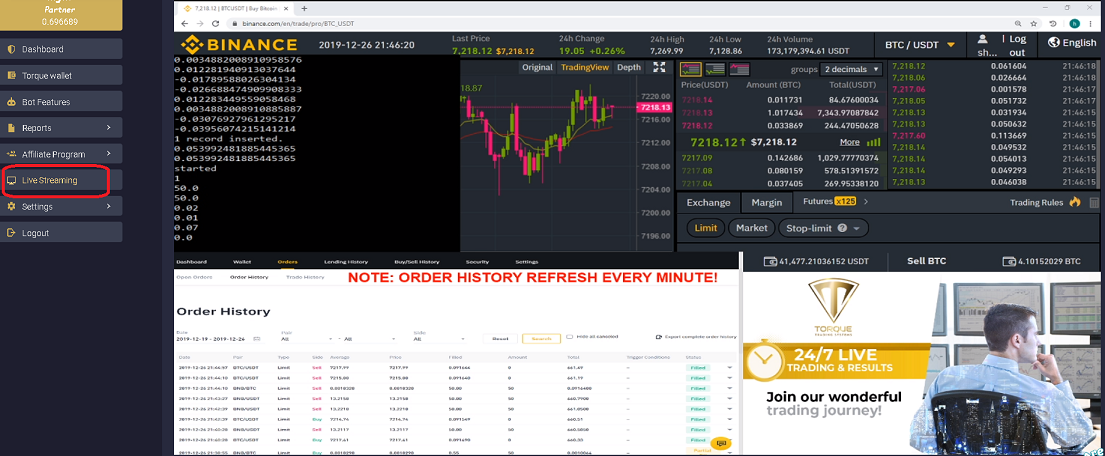1105x456 pixels.
Task: Toggle the Hide all canceled checkbox
Action: pyautogui.click(x=570, y=337)
